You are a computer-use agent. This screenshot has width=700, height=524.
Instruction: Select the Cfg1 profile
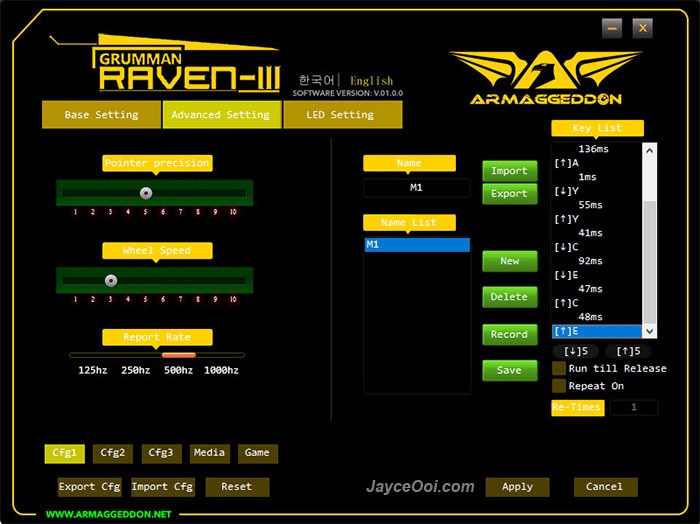pyautogui.click(x=65, y=453)
